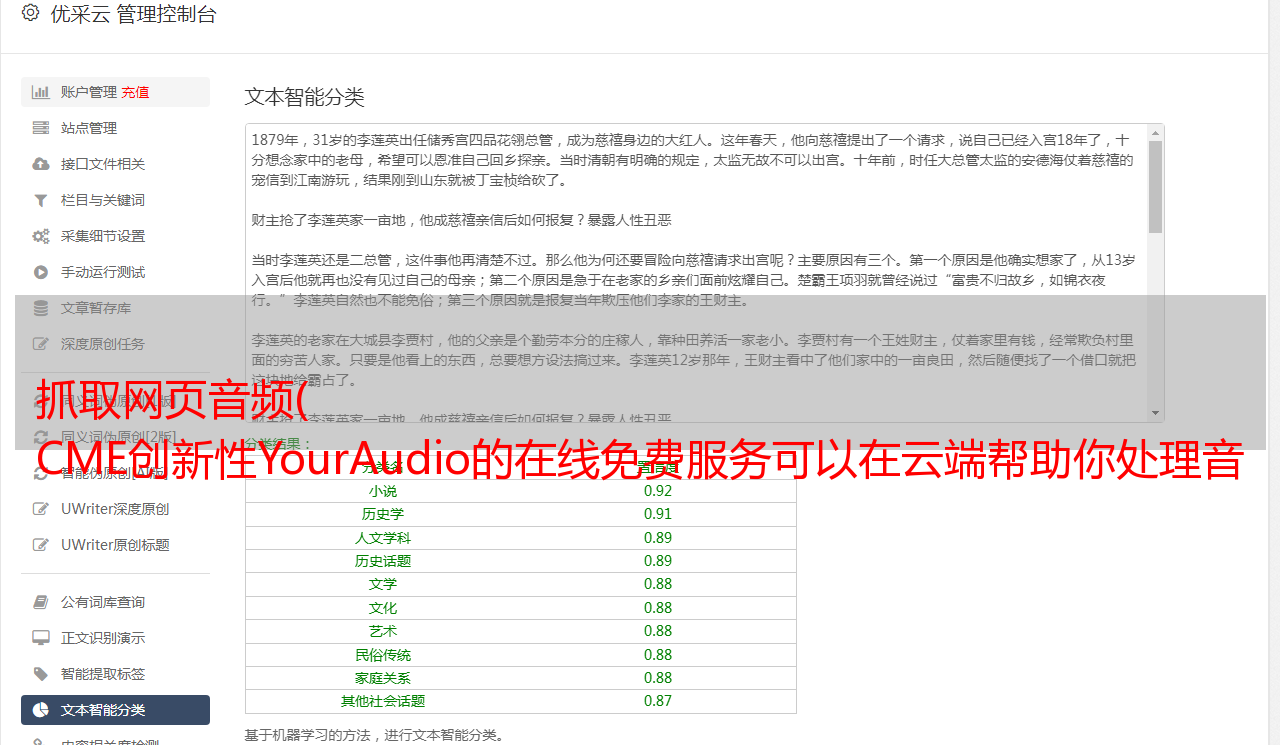Viewport: 1280px width, 745px height.
Task: Click the 民俗传统 category cell
Action: 383,655
